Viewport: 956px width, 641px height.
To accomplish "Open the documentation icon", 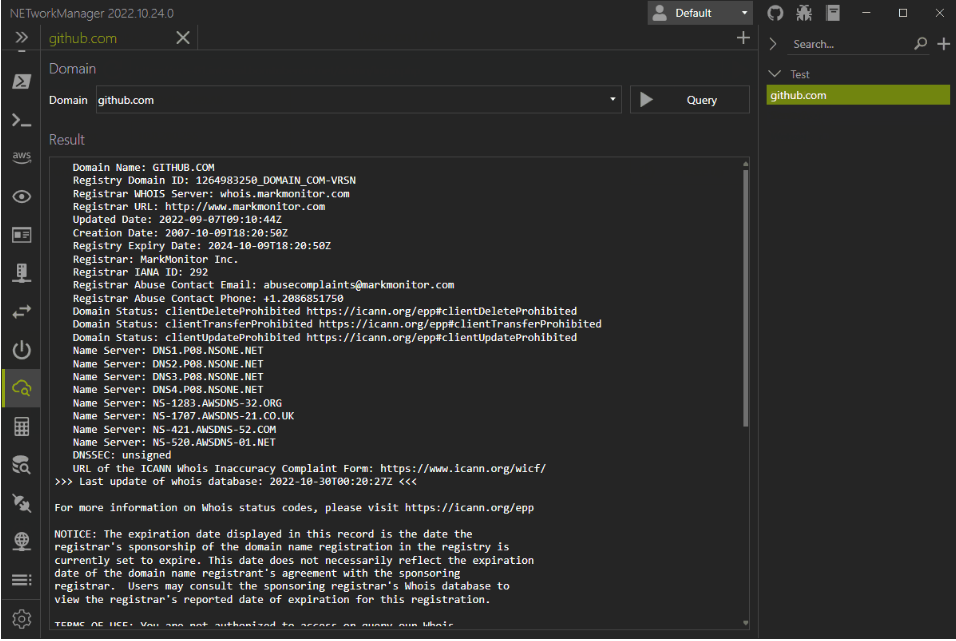I will click(x=834, y=12).
